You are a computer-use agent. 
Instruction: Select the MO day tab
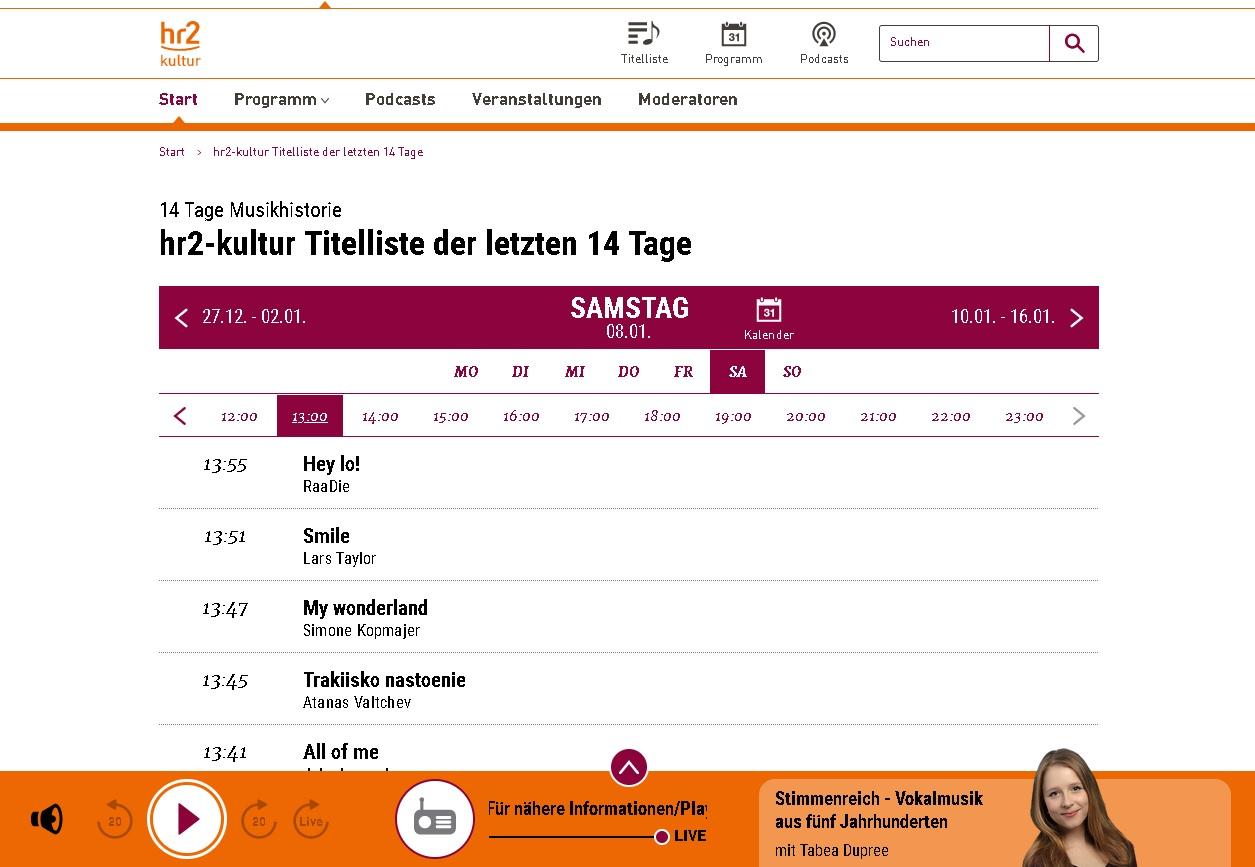point(466,371)
